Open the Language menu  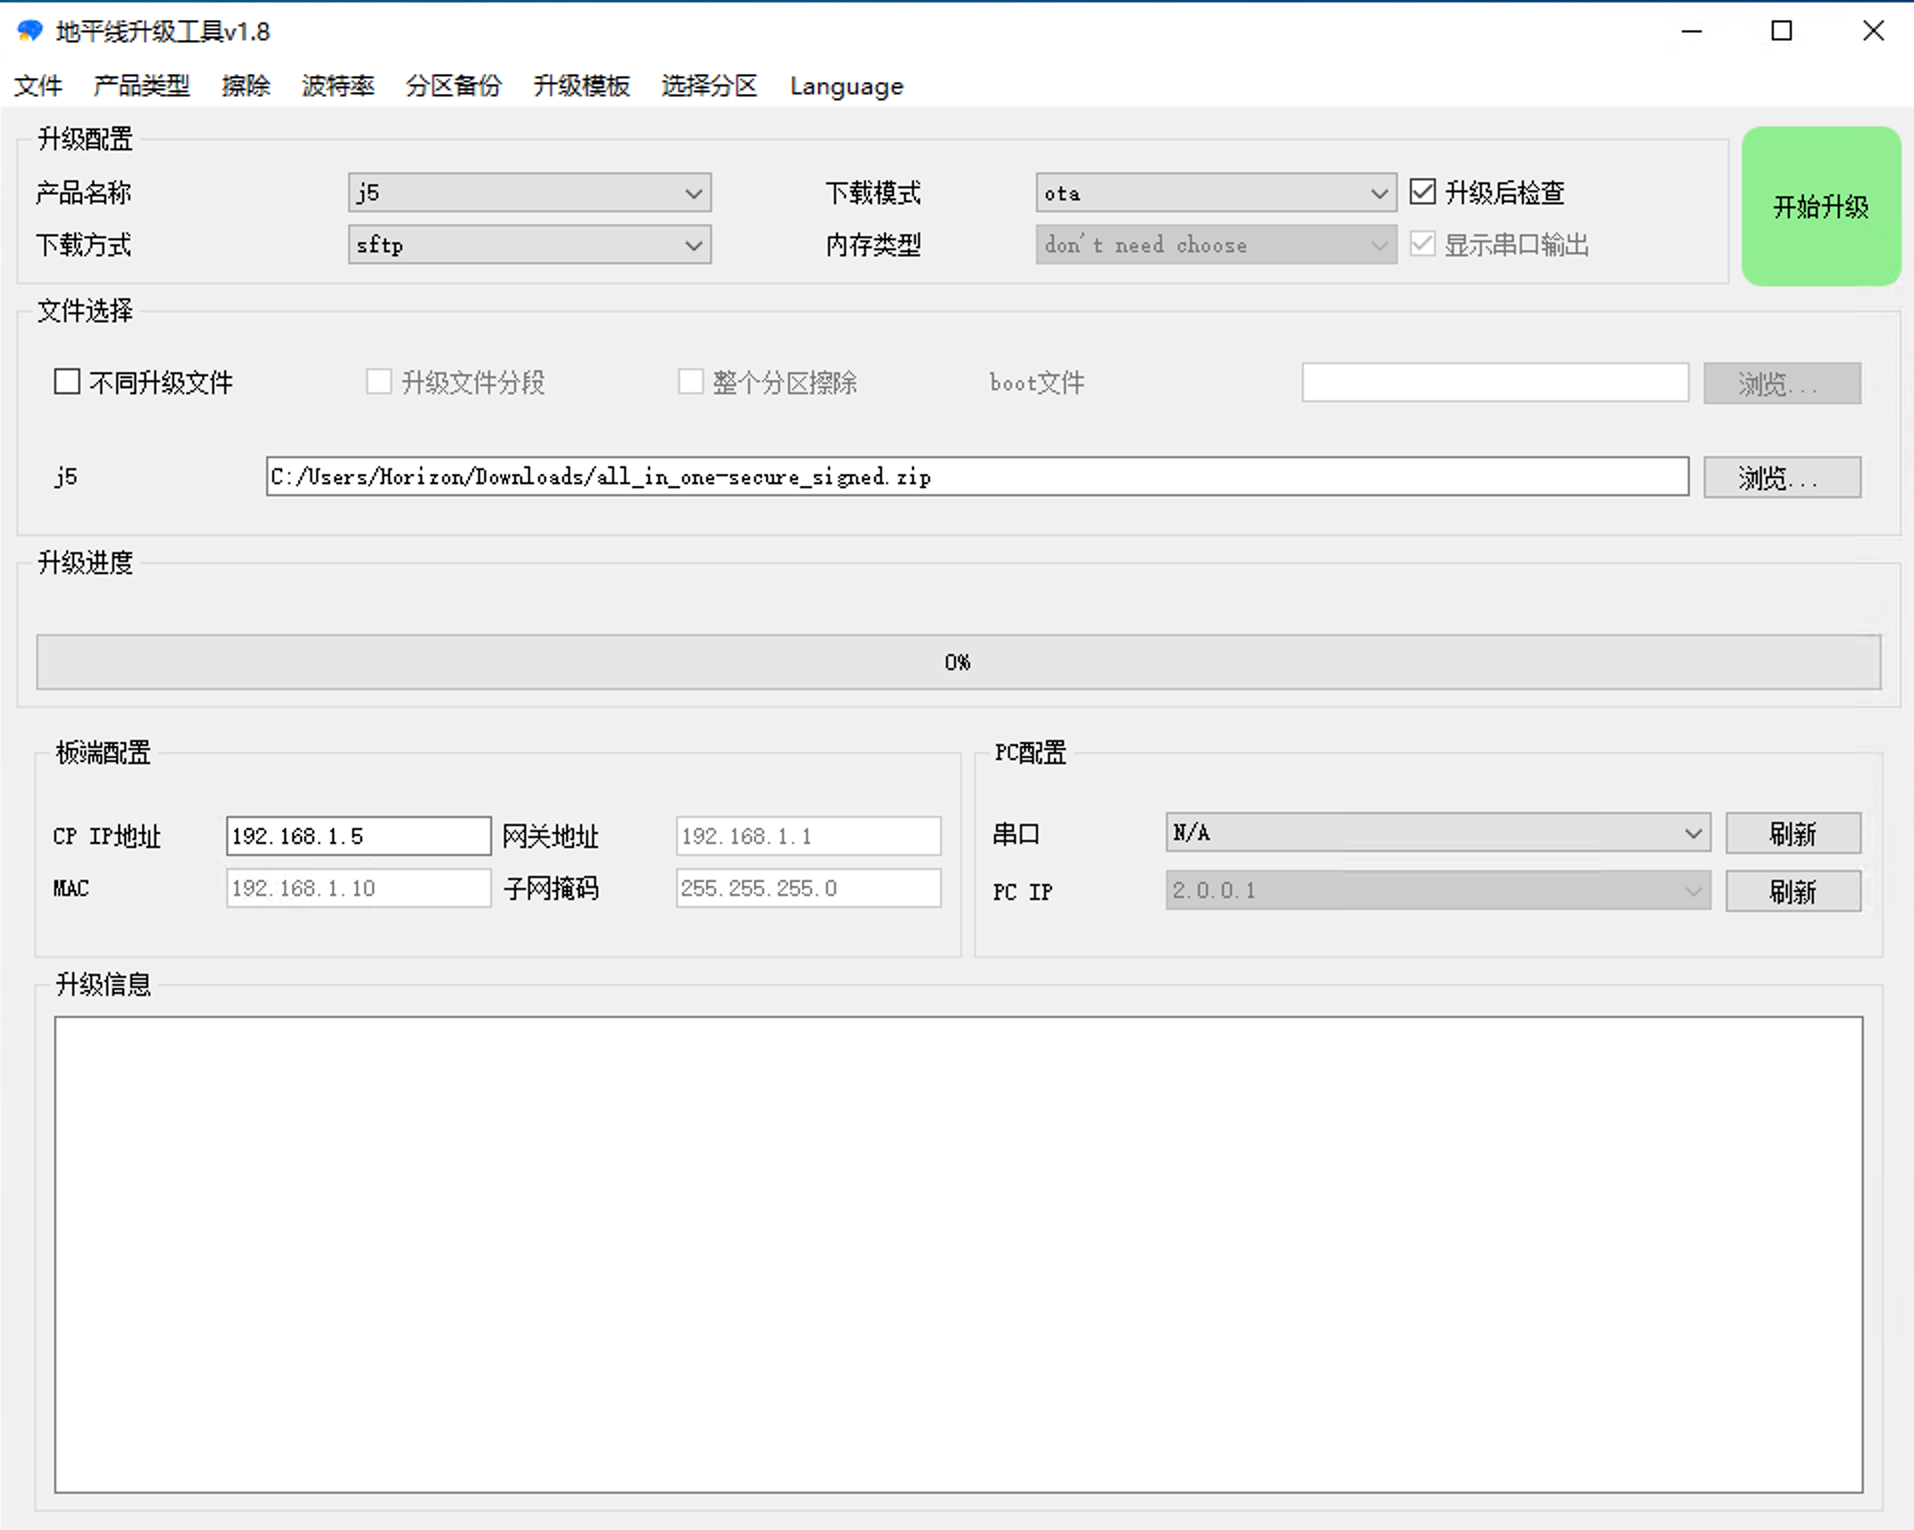846,86
